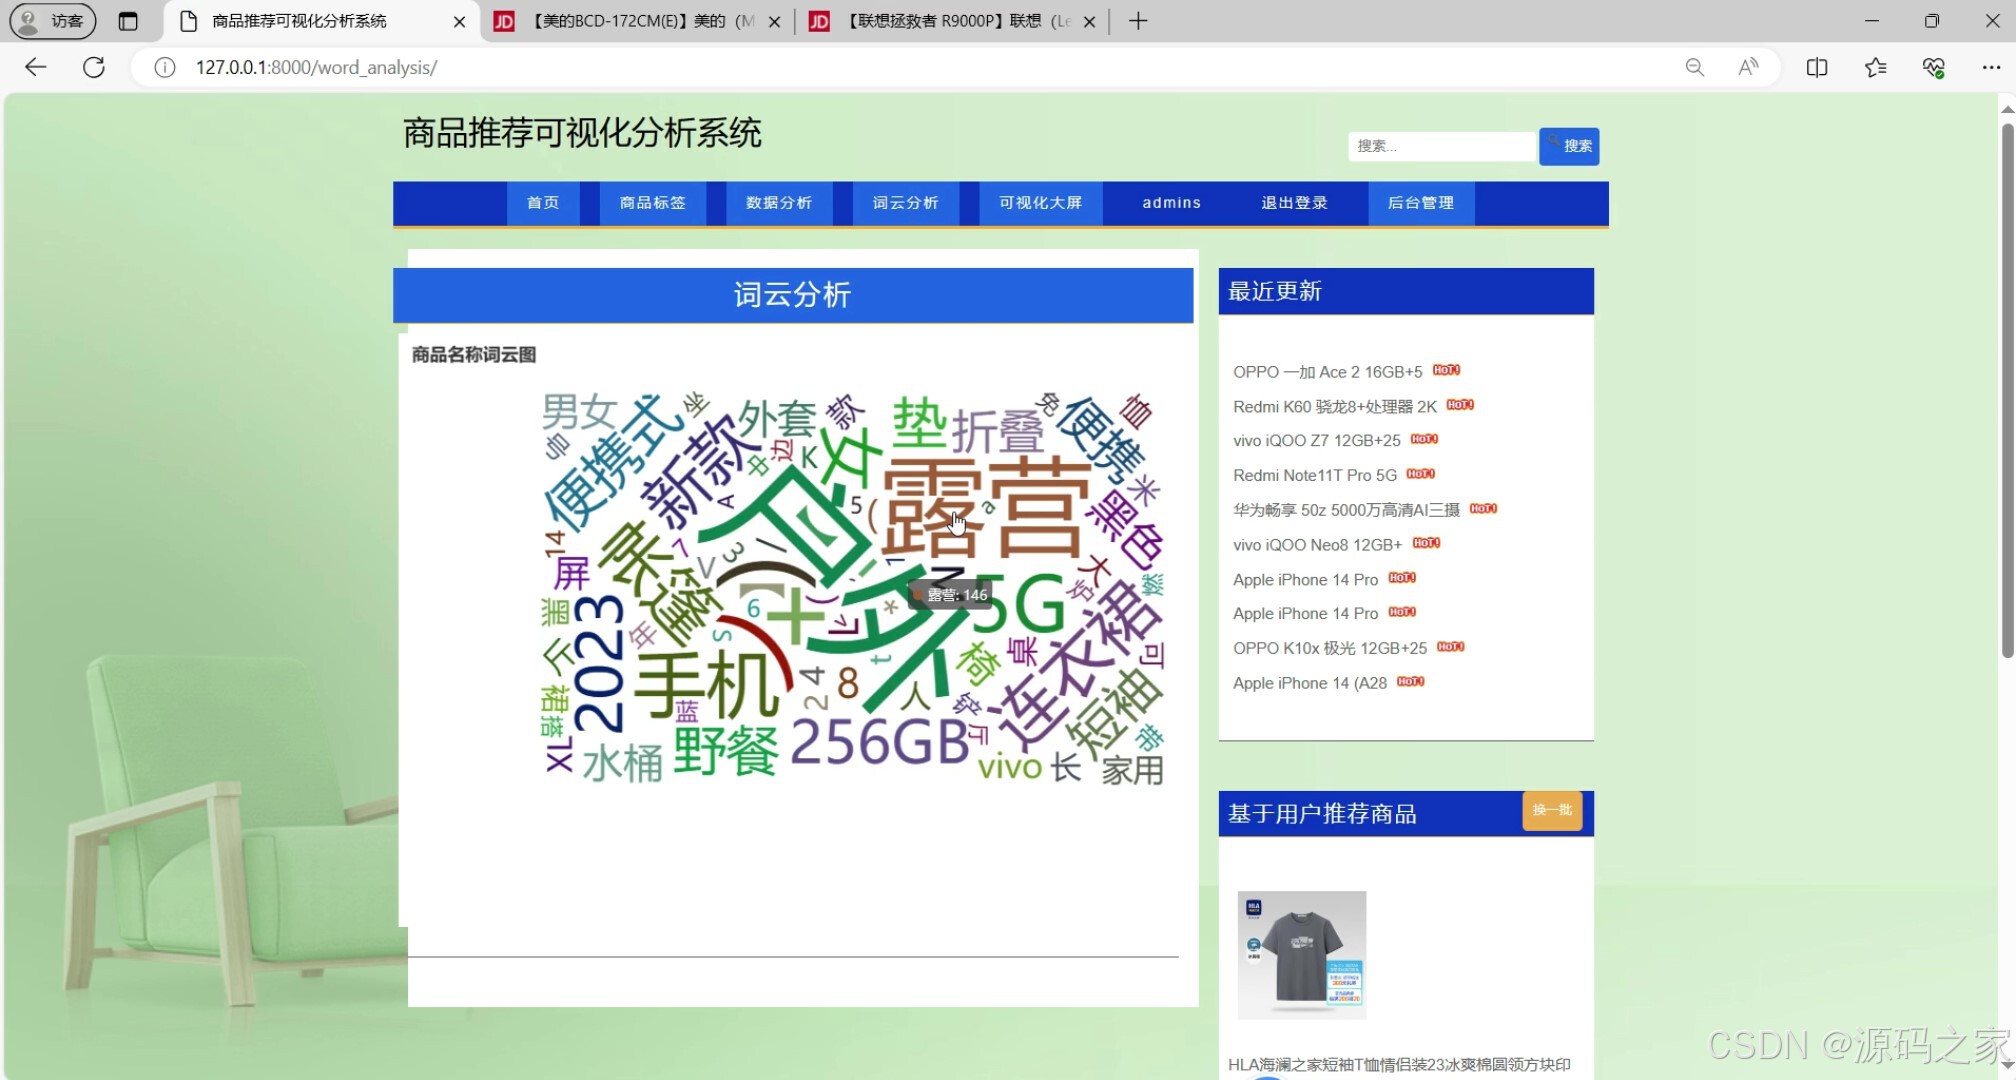Reload the page with the refresh icon

point(93,67)
